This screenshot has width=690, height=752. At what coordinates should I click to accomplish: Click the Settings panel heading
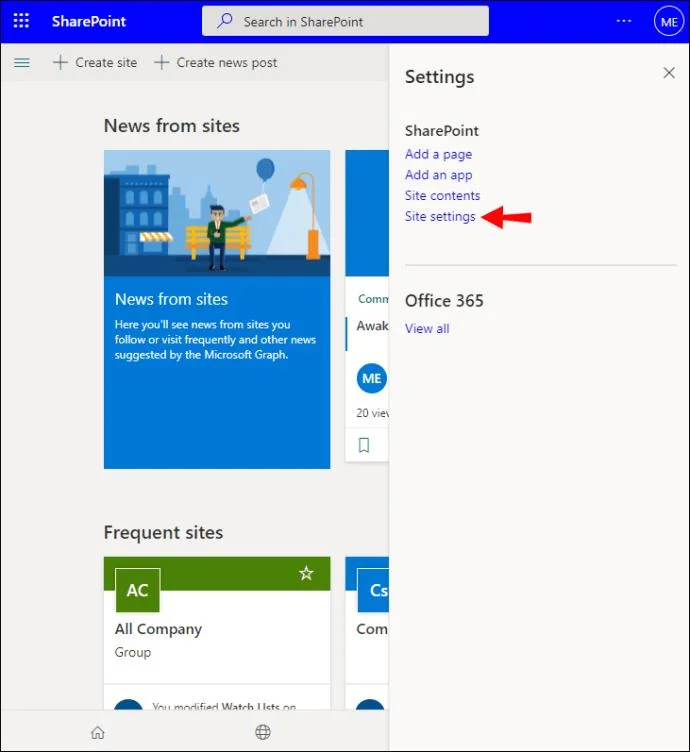[440, 77]
